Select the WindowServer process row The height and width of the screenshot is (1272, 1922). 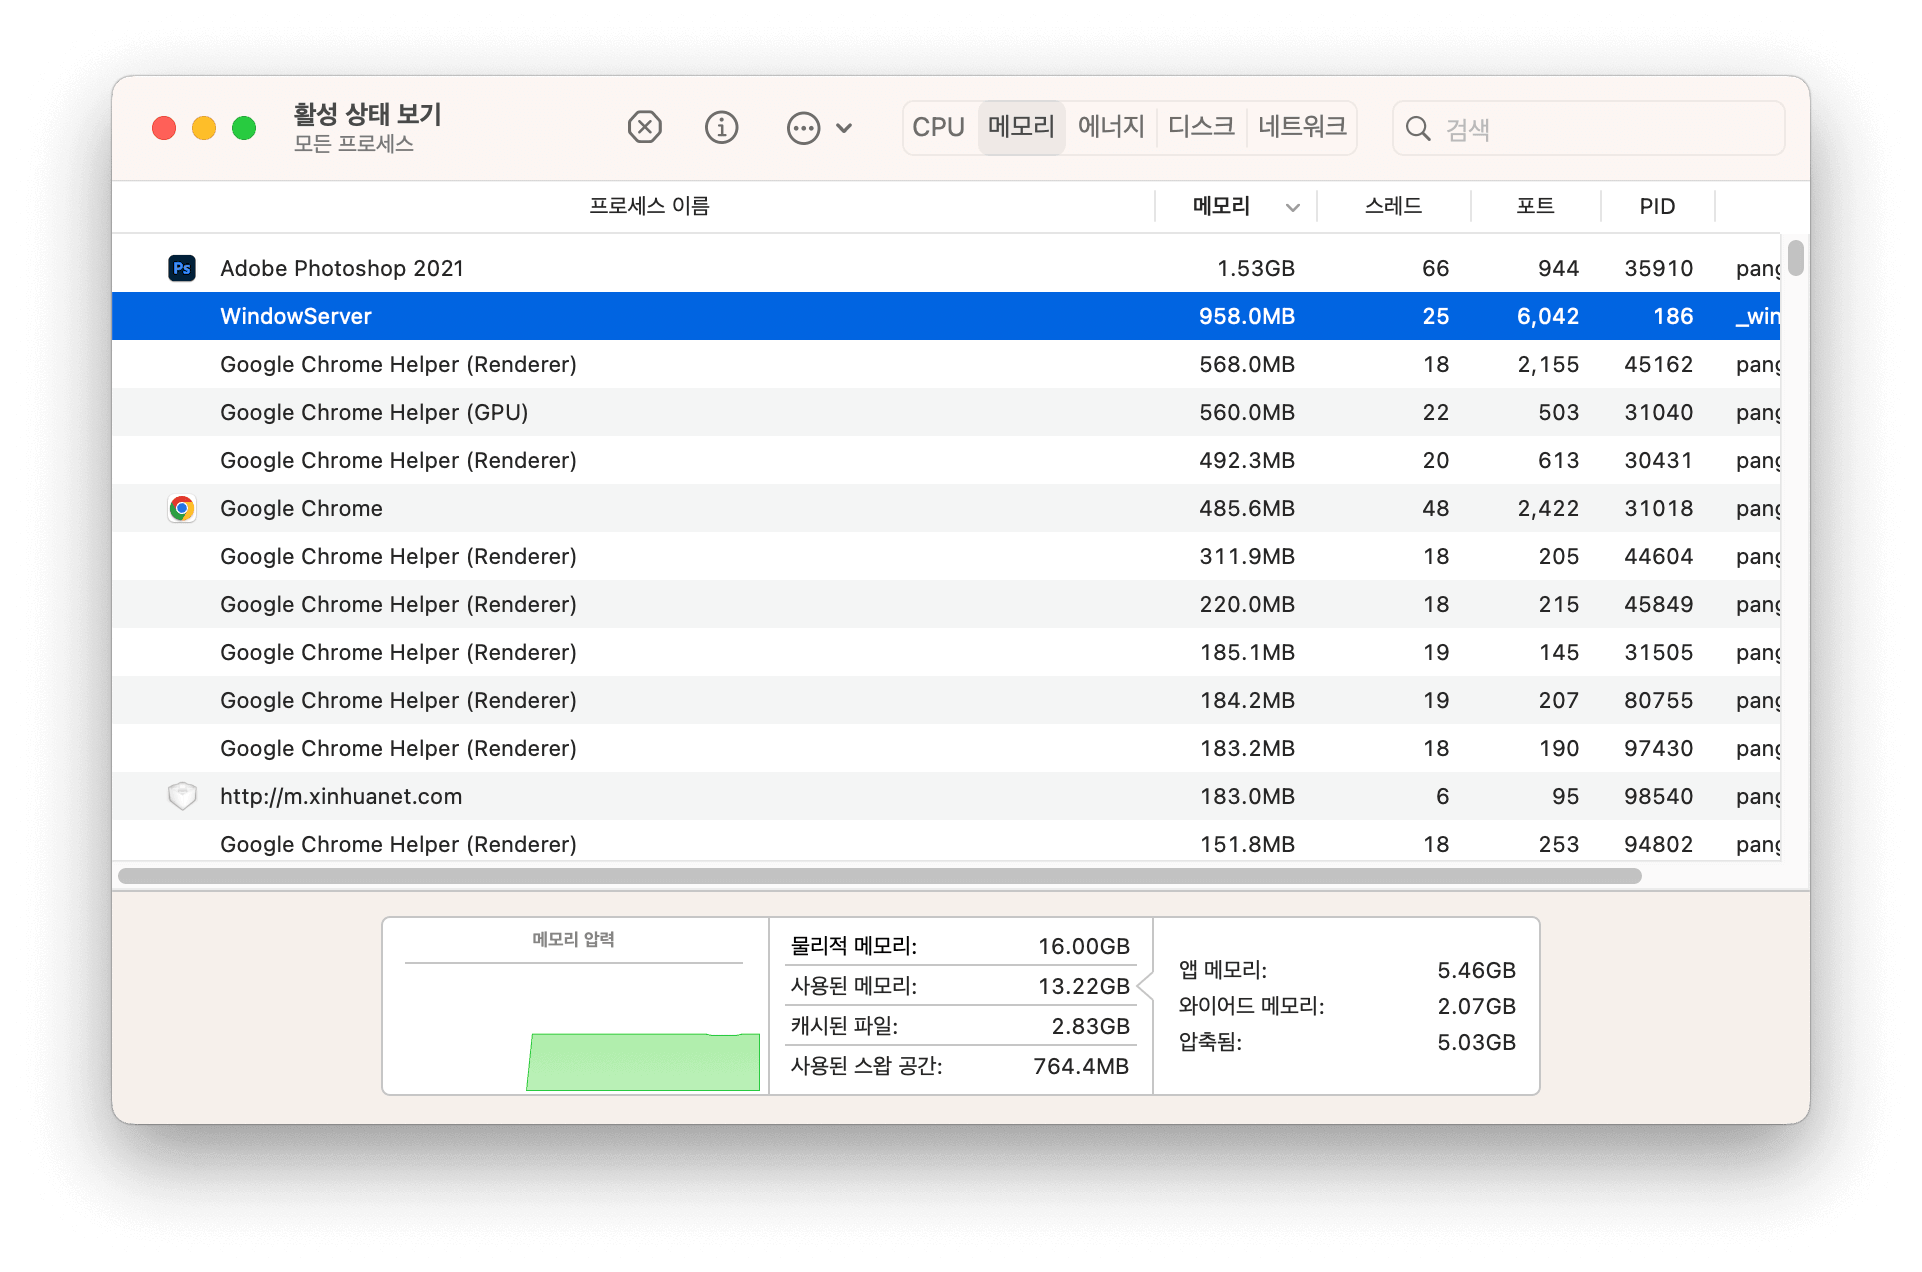[946, 316]
